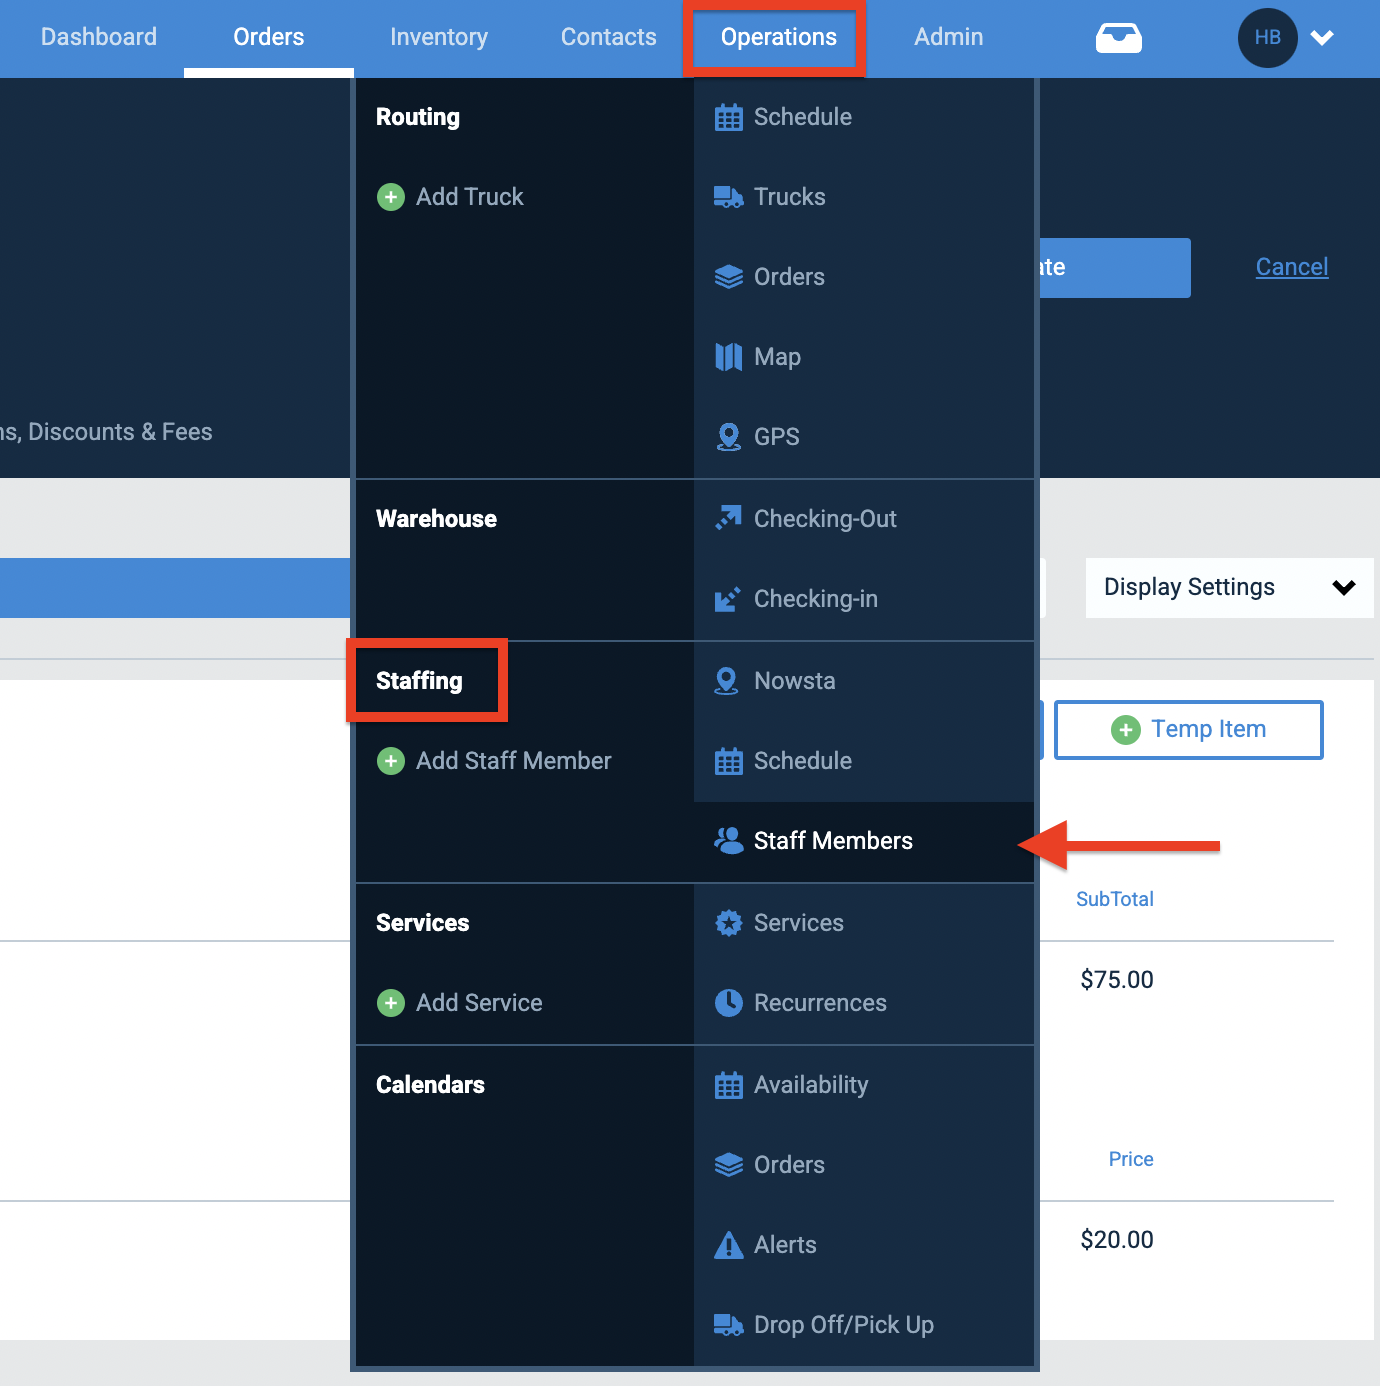Select Trucks menu entry
1380x1386 pixels.
pos(864,197)
